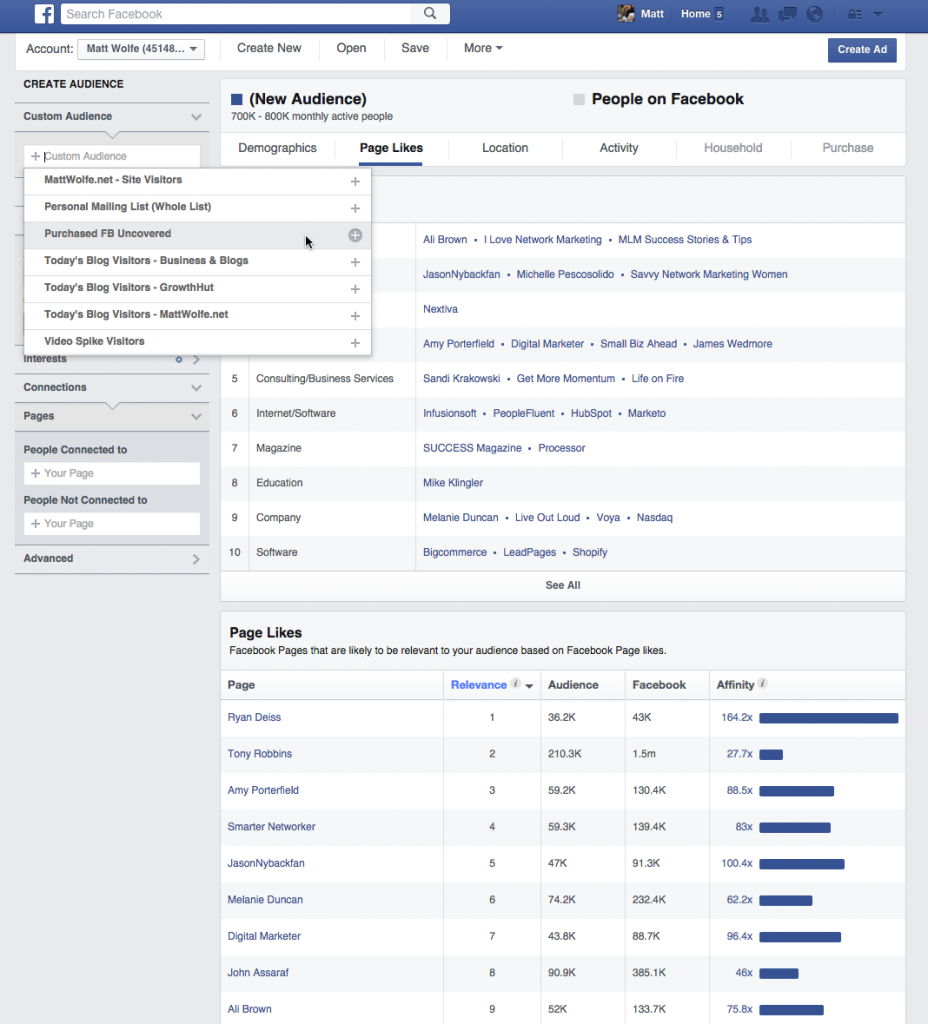Switch to the Demographics tab
The image size is (928, 1024).
click(x=278, y=148)
